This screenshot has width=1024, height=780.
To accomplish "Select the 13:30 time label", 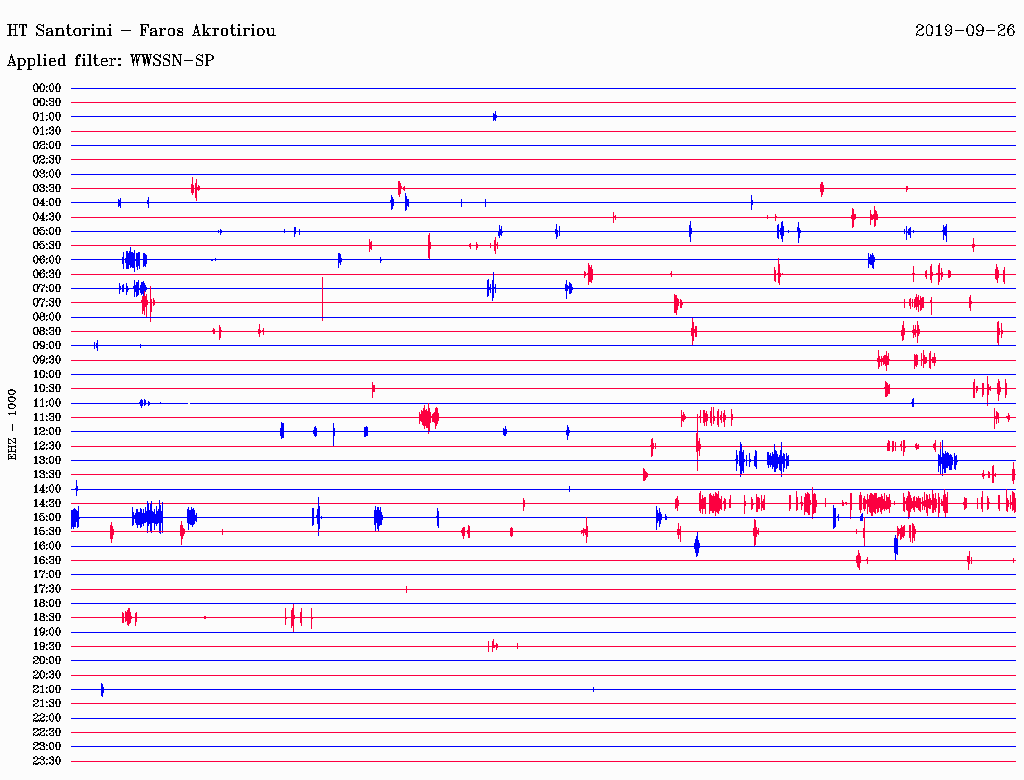I will 47,475.
